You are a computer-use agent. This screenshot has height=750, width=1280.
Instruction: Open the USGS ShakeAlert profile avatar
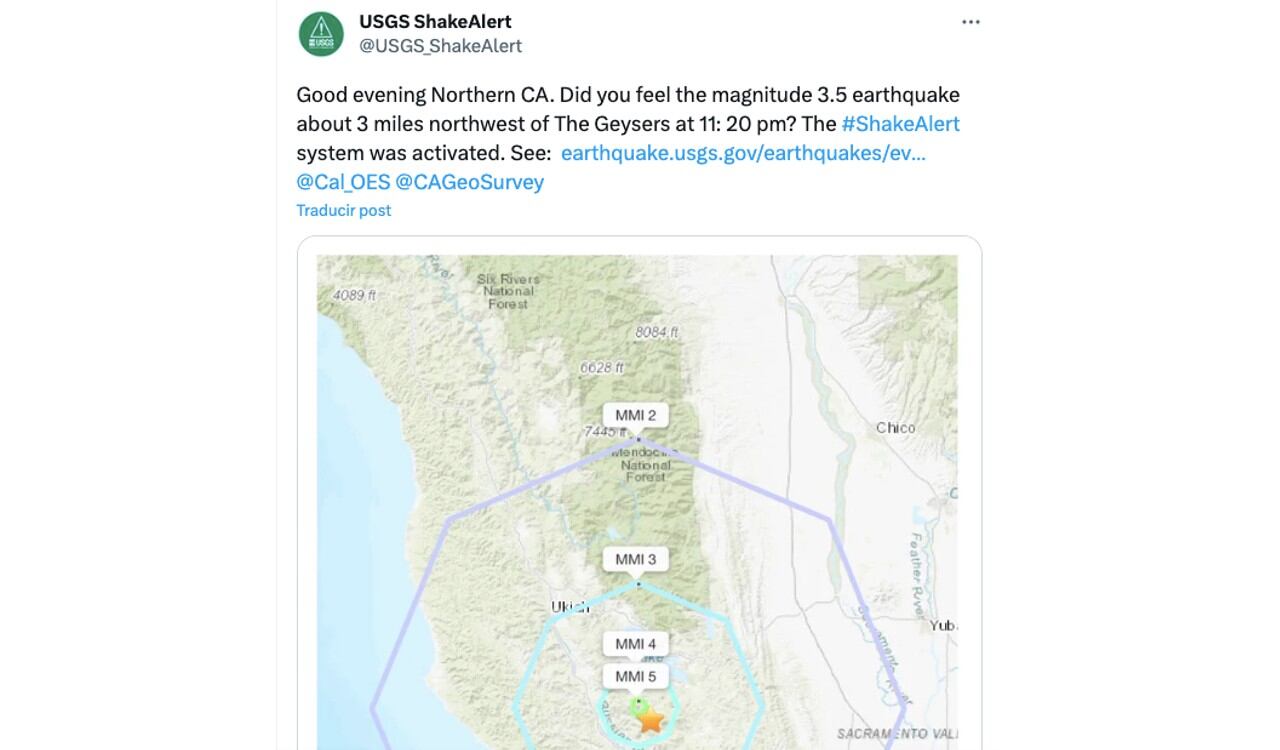pos(320,32)
